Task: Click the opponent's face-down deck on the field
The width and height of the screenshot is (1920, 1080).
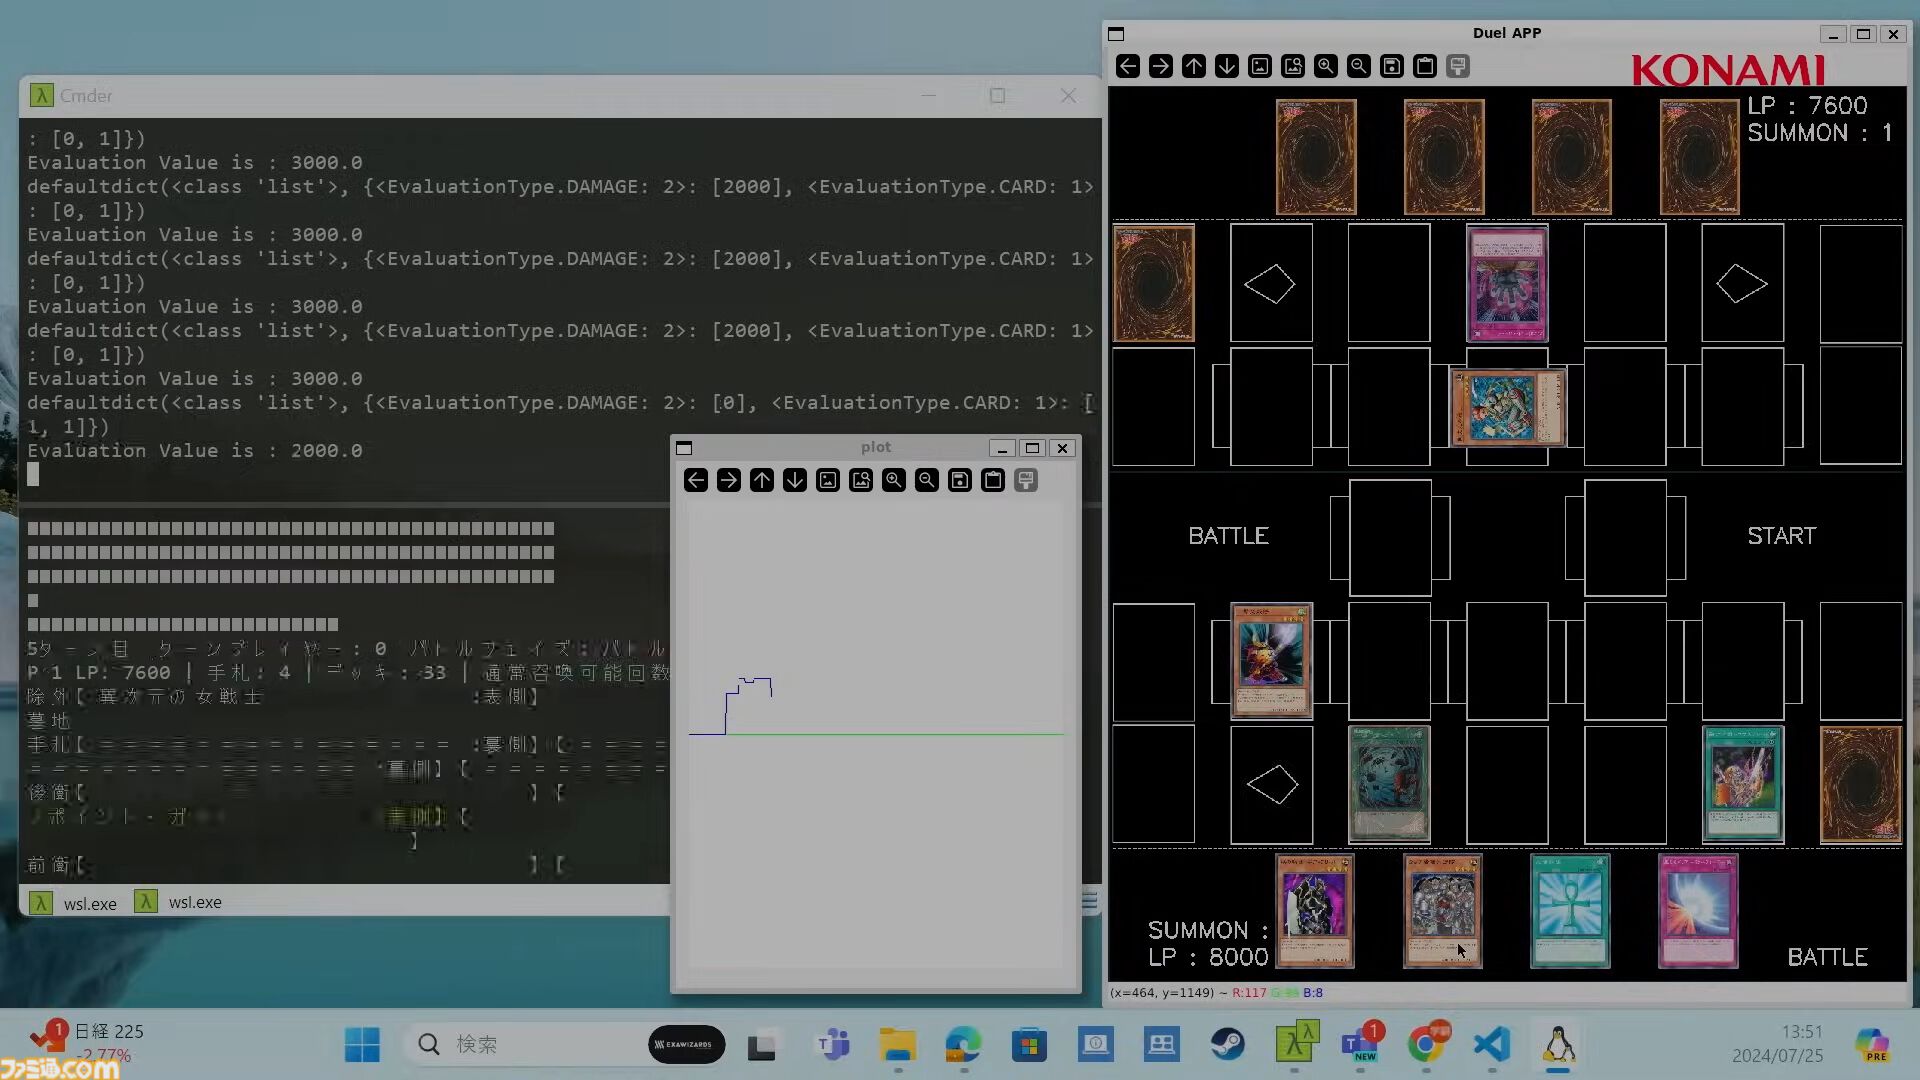Action: coord(1154,284)
